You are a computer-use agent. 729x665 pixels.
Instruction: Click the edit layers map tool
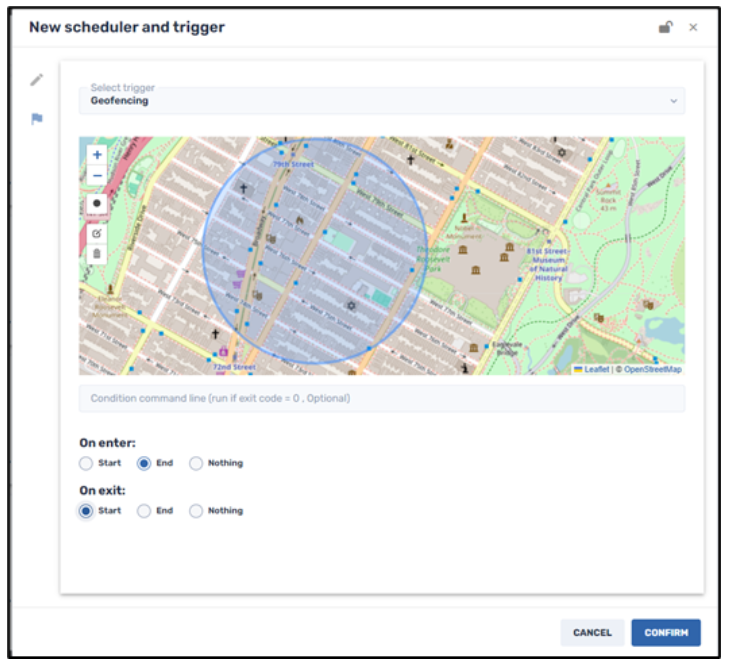(x=97, y=233)
